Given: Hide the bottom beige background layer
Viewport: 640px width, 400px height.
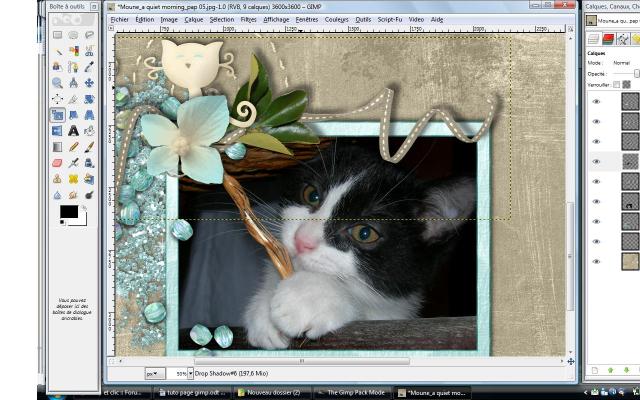Looking at the screenshot, I should tap(596, 262).
